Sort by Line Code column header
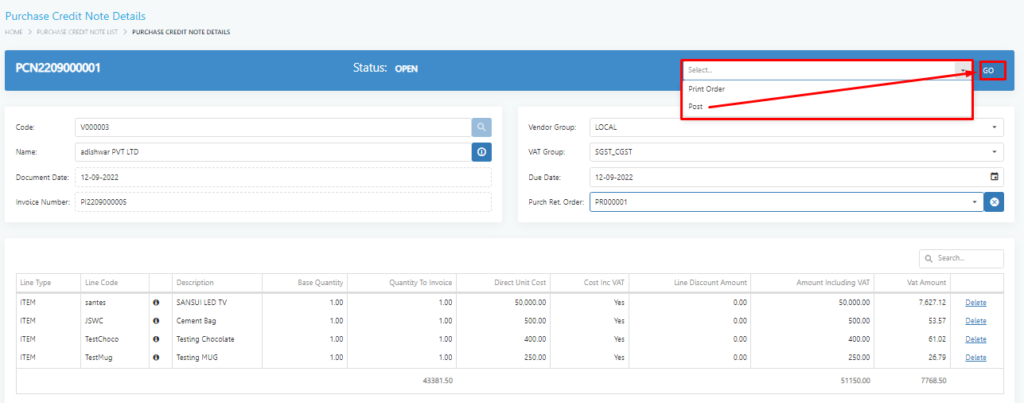This screenshot has height=403, width=1024. (101, 283)
